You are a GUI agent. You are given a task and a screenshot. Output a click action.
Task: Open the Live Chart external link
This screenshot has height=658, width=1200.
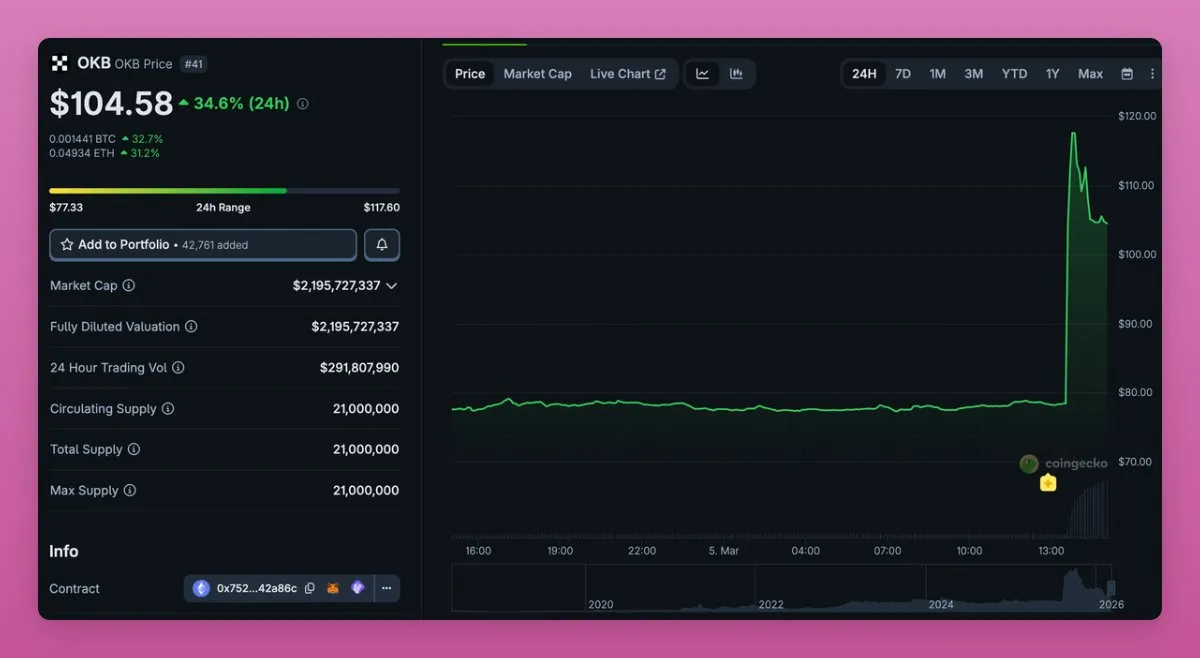point(627,74)
